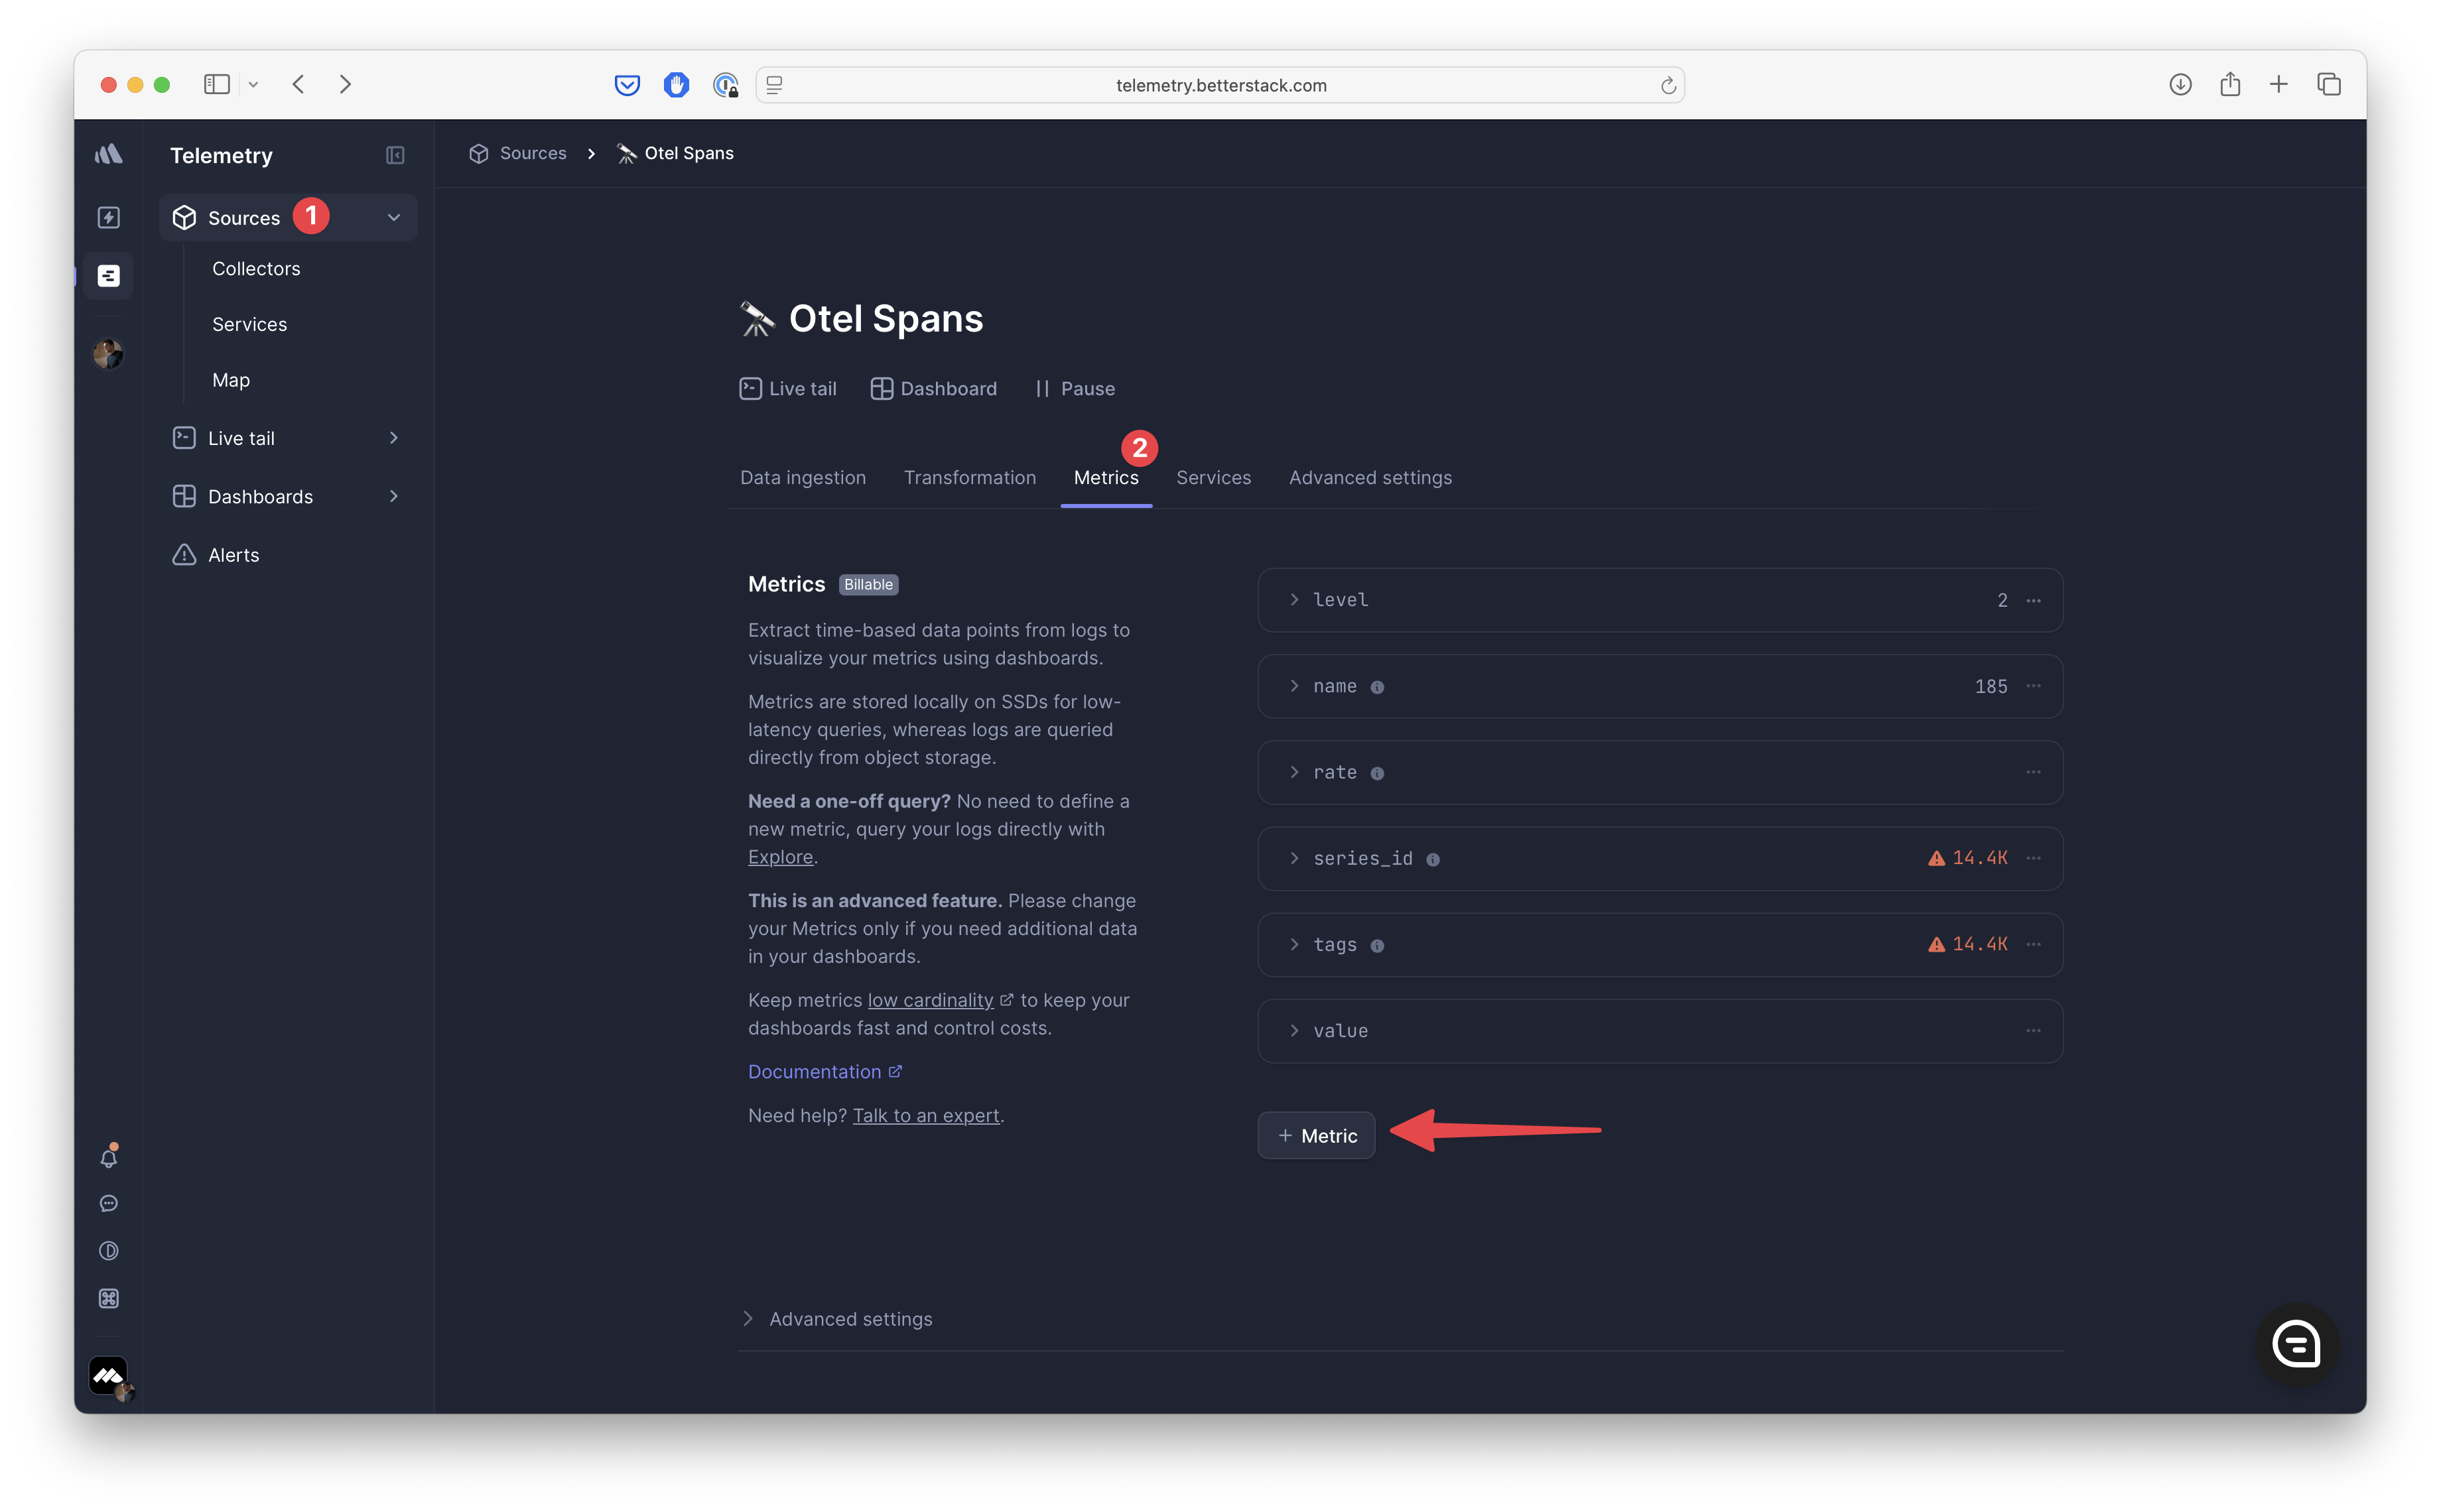The height and width of the screenshot is (1512, 2441).
Task: Open the chat bubble icon in left rail
Action: tap(109, 1203)
